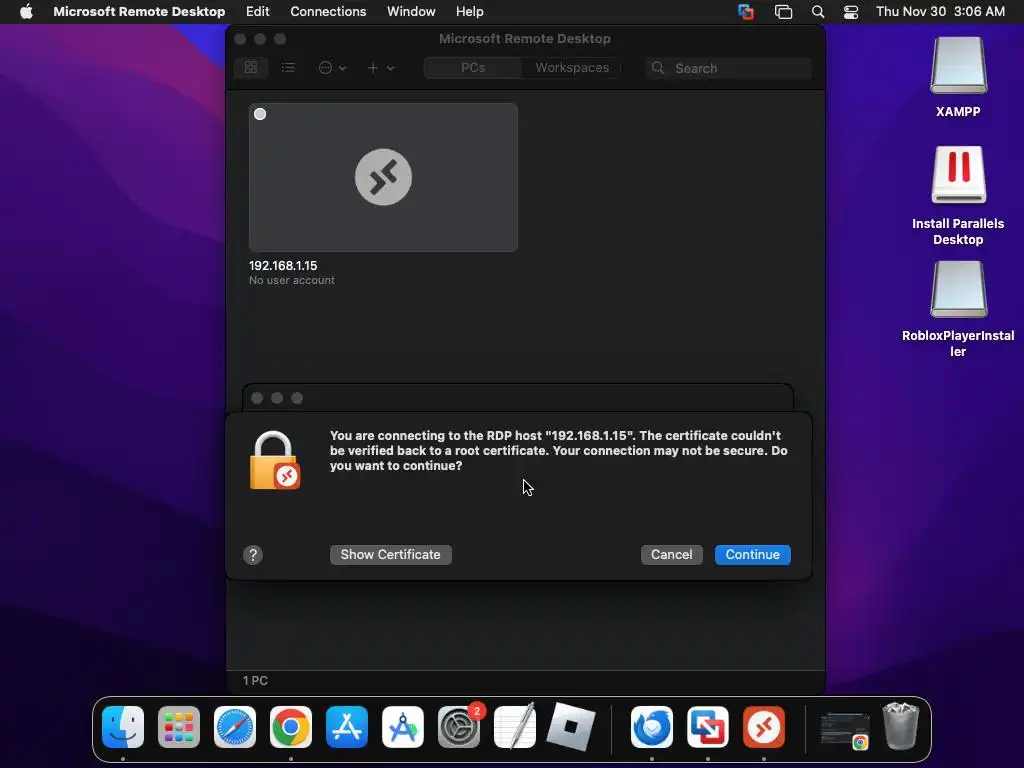The width and height of the screenshot is (1024, 768).
Task: Open the plus Add dropdown
Action: pos(381,67)
